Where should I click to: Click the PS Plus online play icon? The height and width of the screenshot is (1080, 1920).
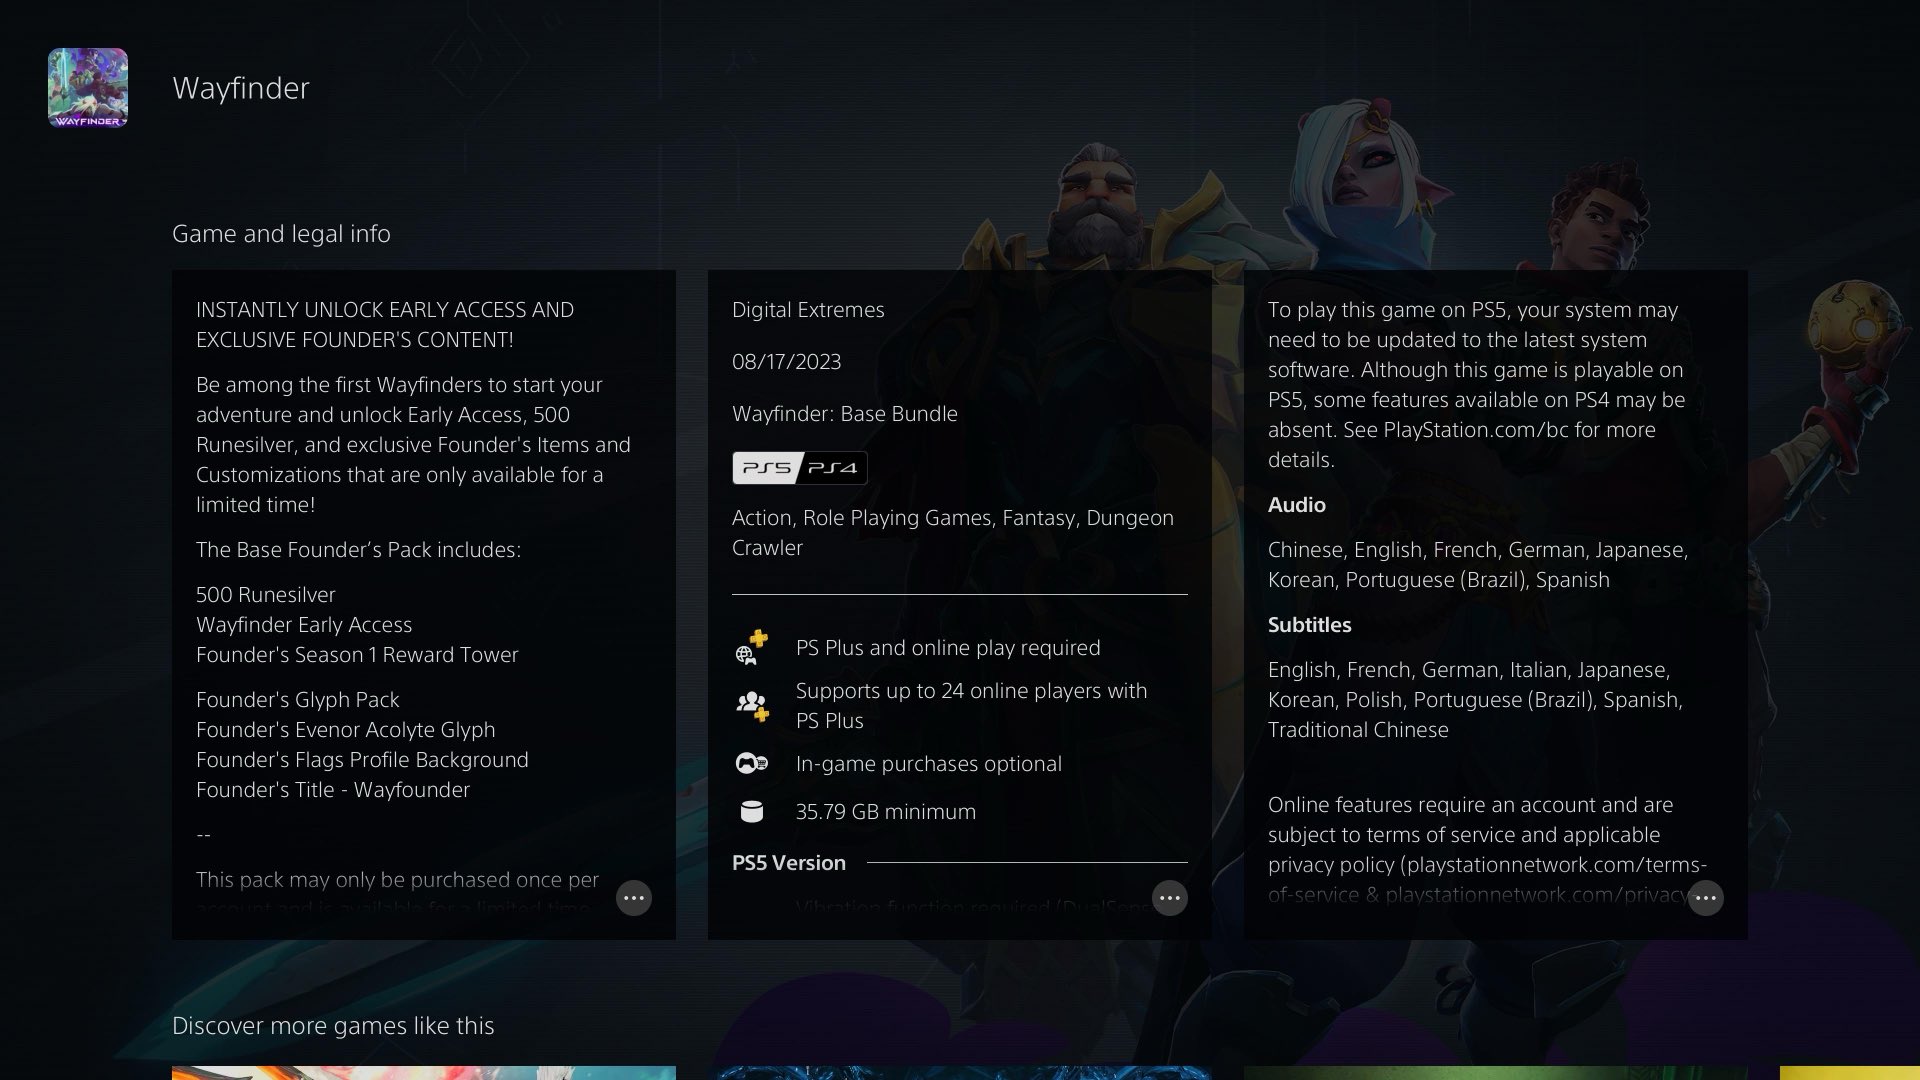pyautogui.click(x=751, y=648)
